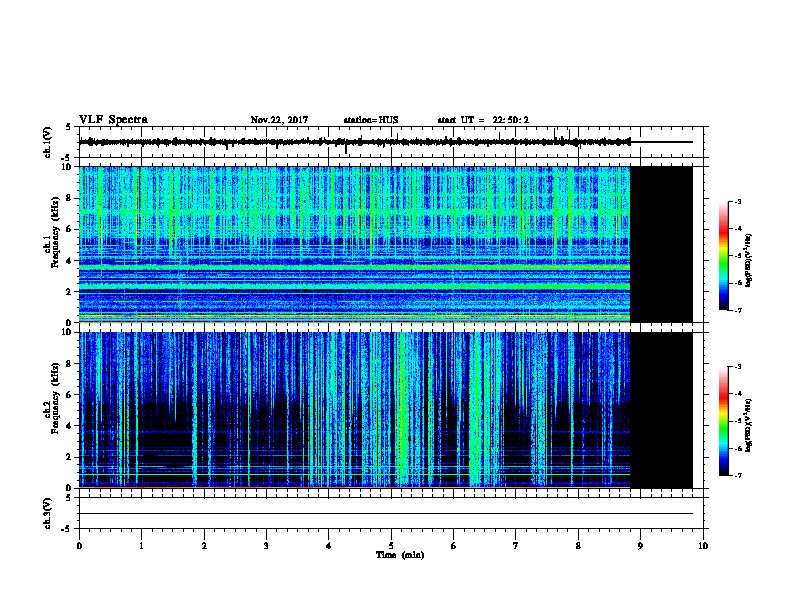This screenshot has height=612, width=792.
Task: Select the "start UT = 22:50: 2" text
Action: [x=483, y=120]
